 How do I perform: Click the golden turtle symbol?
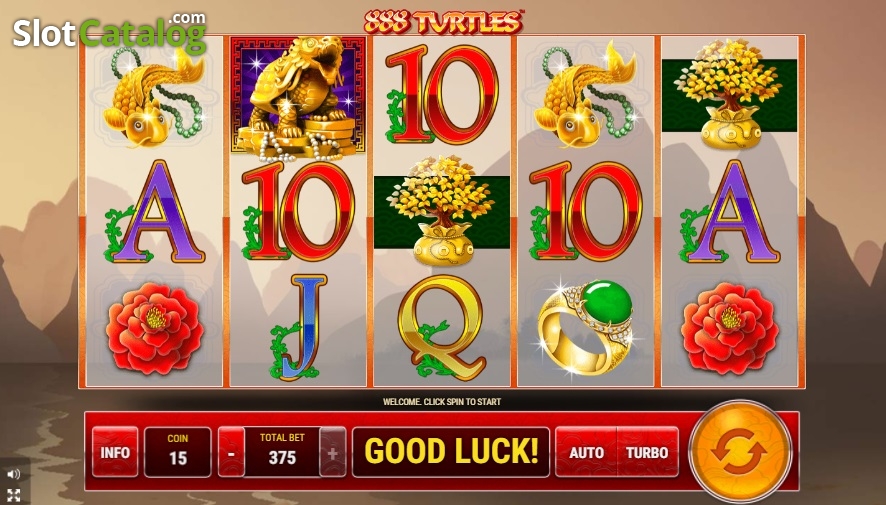coord(298,96)
